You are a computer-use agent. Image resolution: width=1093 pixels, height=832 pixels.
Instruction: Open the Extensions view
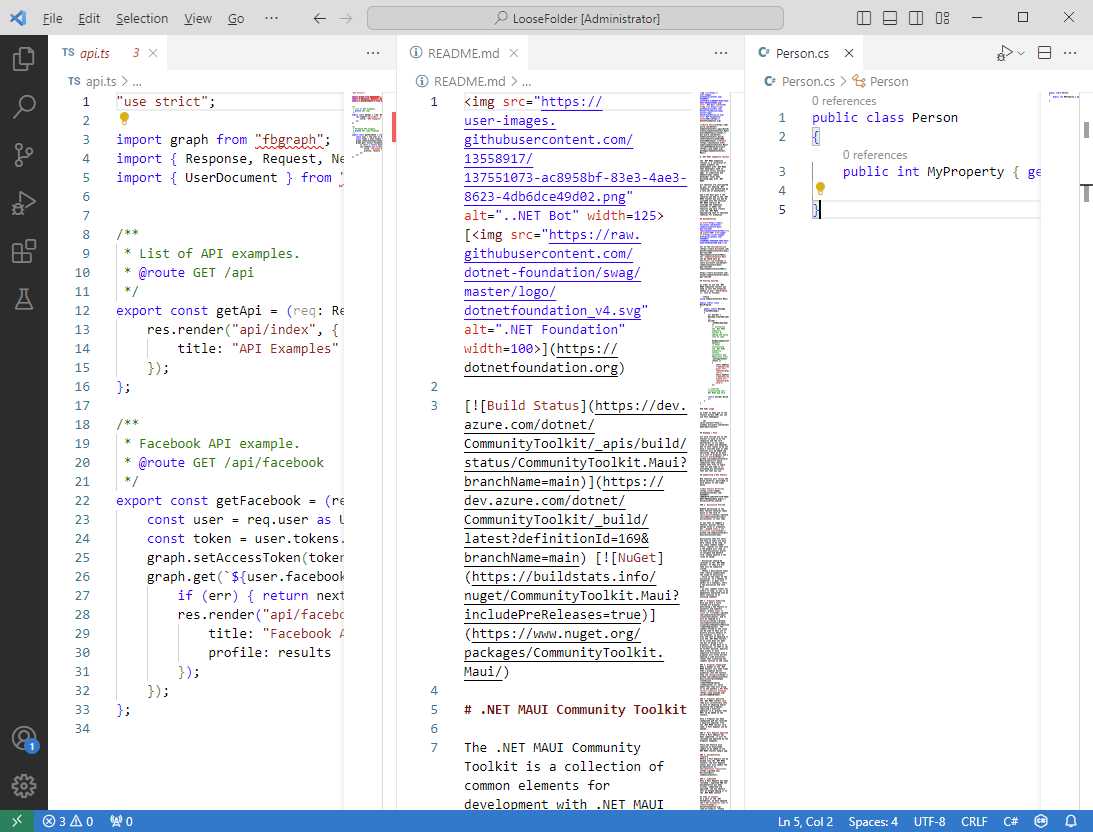(x=24, y=251)
